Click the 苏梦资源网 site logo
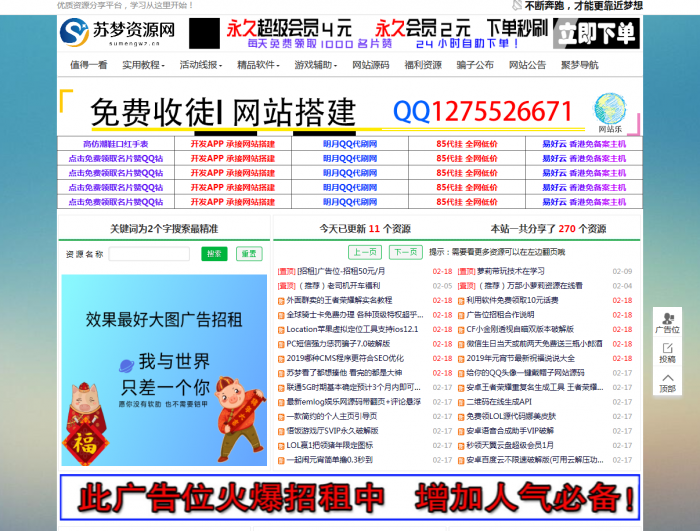Viewport: 700px width, 531px height. 118,34
